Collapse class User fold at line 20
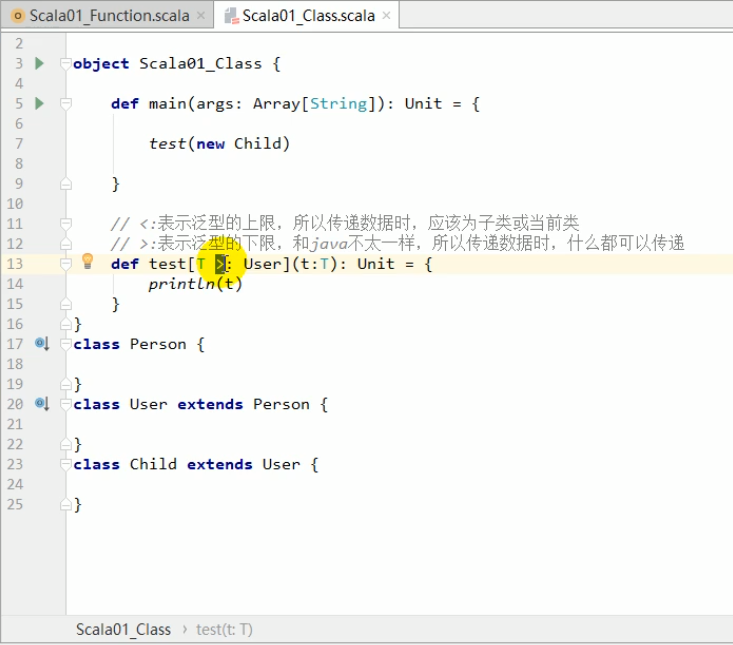Viewport: 733px width, 645px height. pos(66,404)
